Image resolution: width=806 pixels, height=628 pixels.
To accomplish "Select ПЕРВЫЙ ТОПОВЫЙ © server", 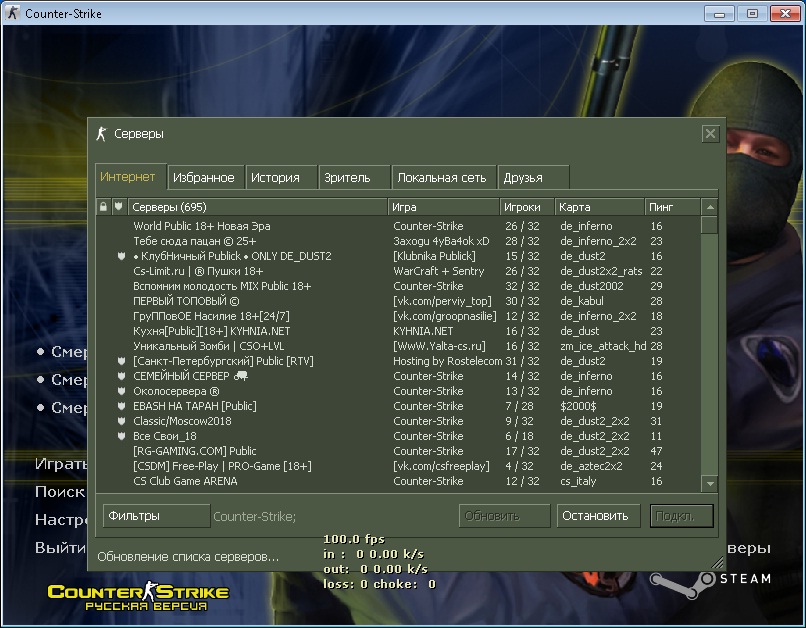I will 398,301.
